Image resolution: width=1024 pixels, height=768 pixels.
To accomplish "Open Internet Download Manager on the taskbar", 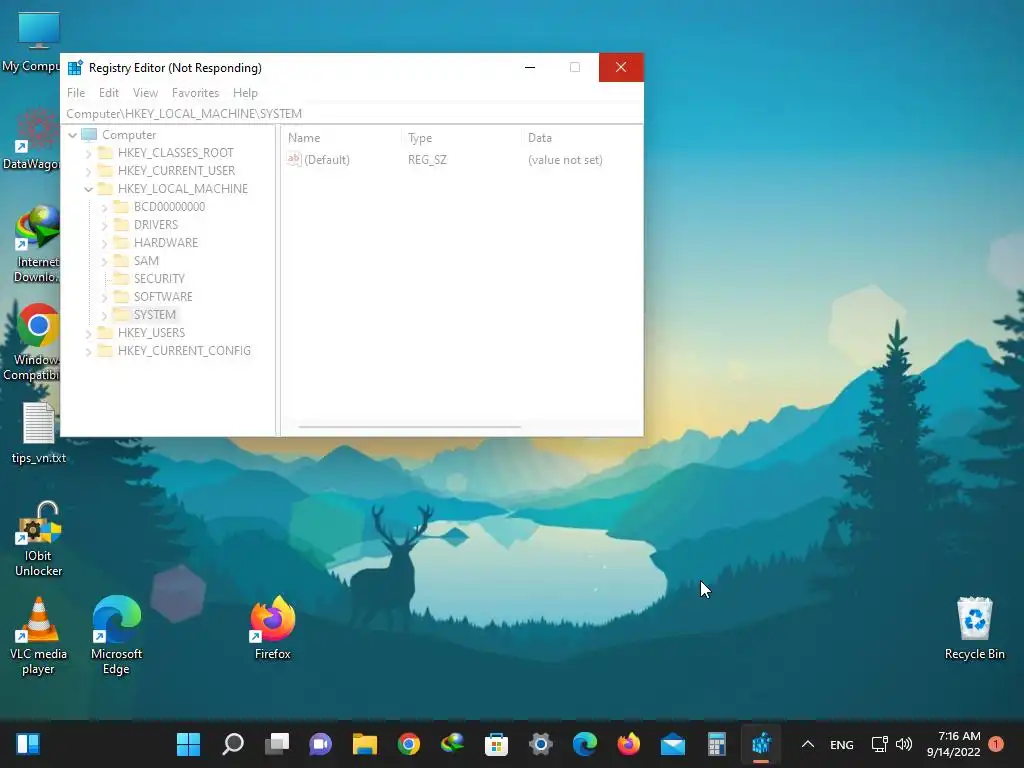I will [453, 744].
